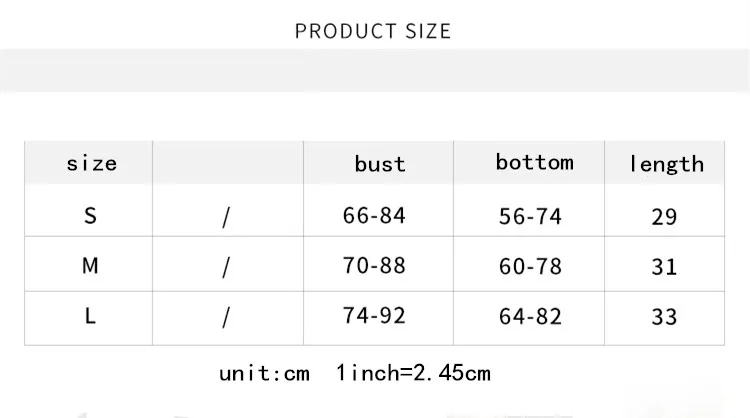Select length value 31
Image resolution: width=750 pixels, height=418 pixels.
[664, 267]
